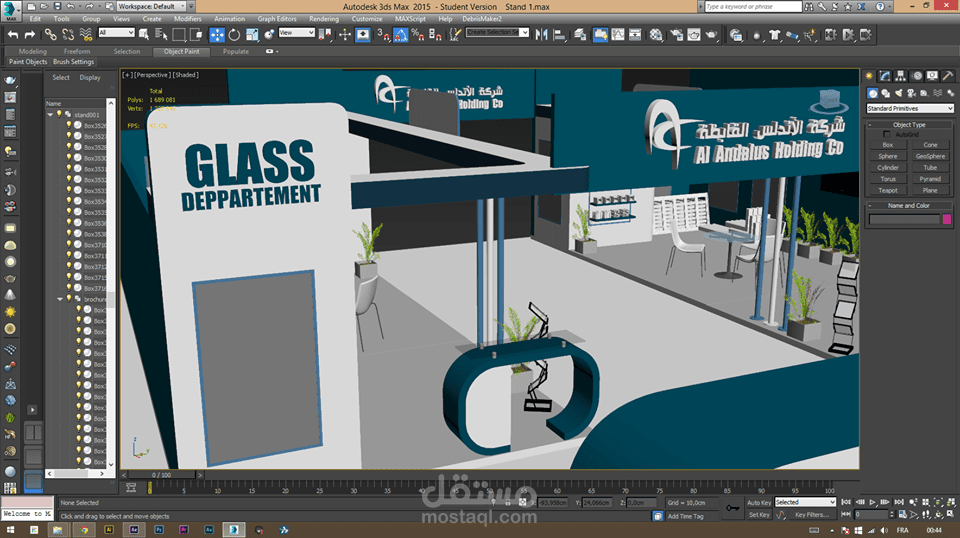Open the Create Selection Set dropdown
The width and height of the screenshot is (960, 538).
coord(497,32)
